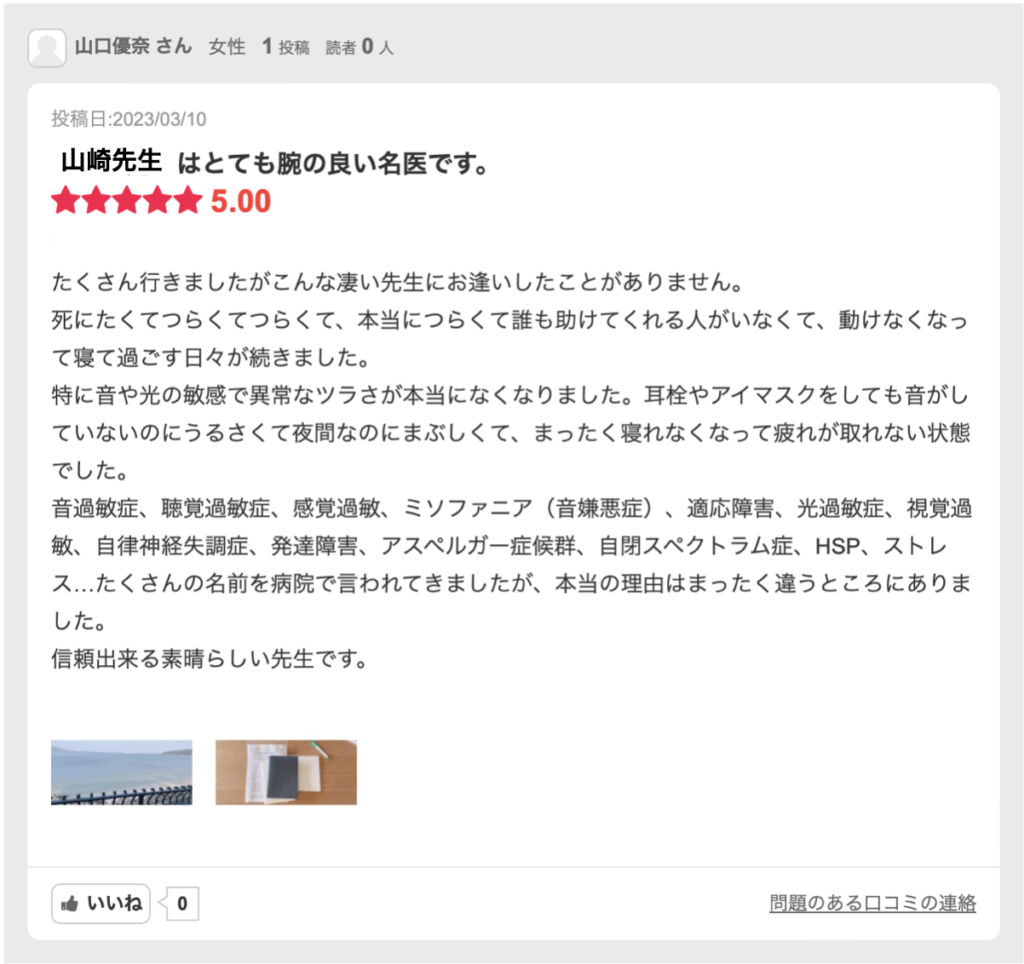Click the title text はとても腕の良い名医です。
Image resolution: width=1024 pixels, height=964 pixels.
334,163
